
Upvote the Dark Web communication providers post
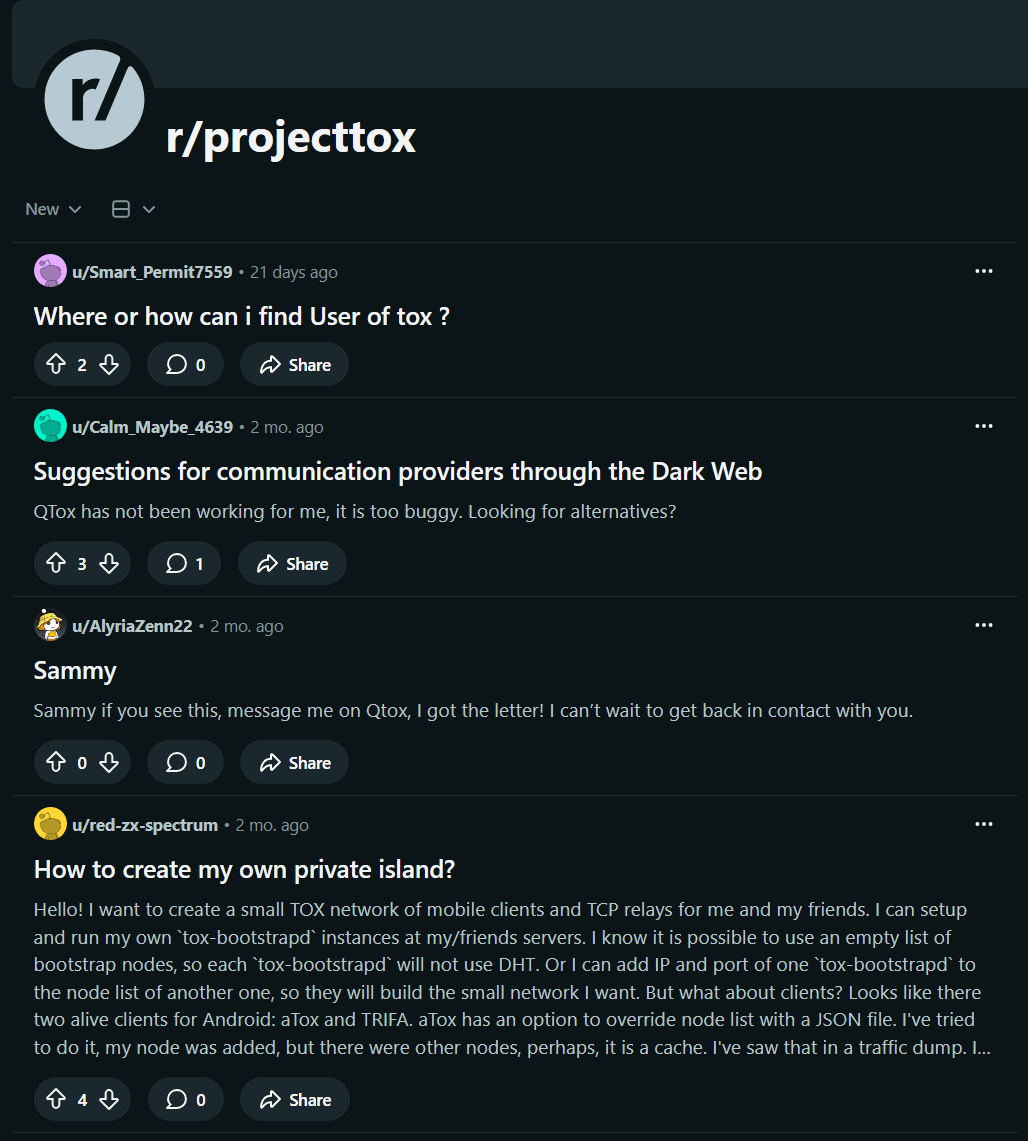coord(56,564)
